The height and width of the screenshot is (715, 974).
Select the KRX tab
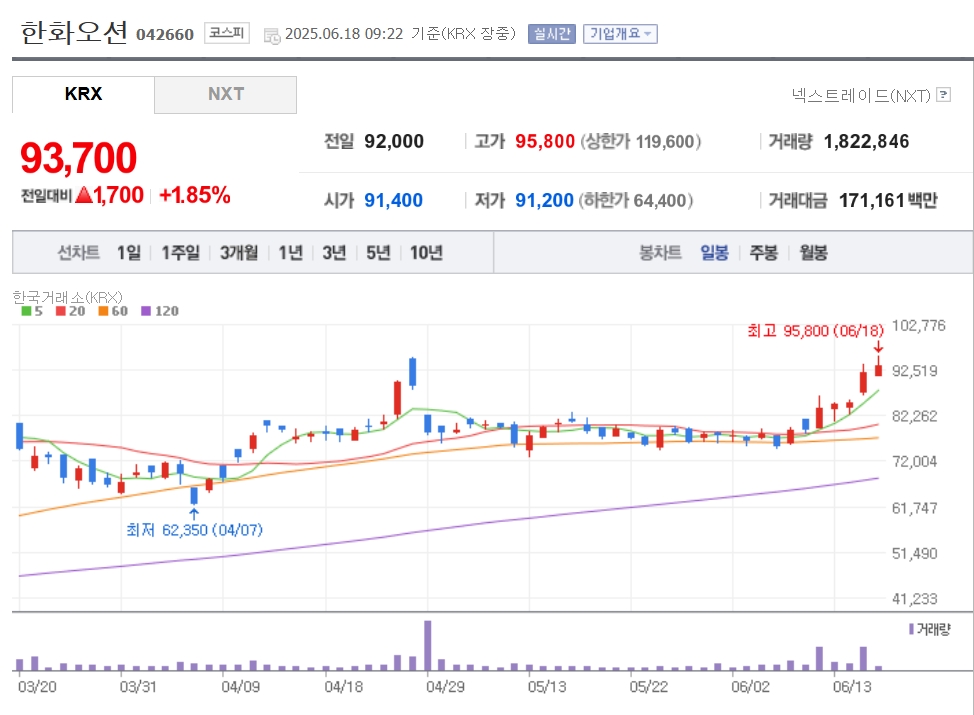(x=83, y=94)
